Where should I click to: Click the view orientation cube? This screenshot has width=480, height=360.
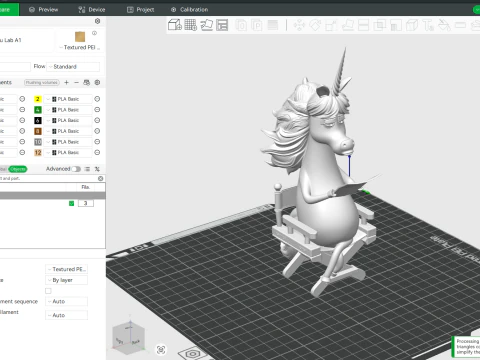coord(129,337)
